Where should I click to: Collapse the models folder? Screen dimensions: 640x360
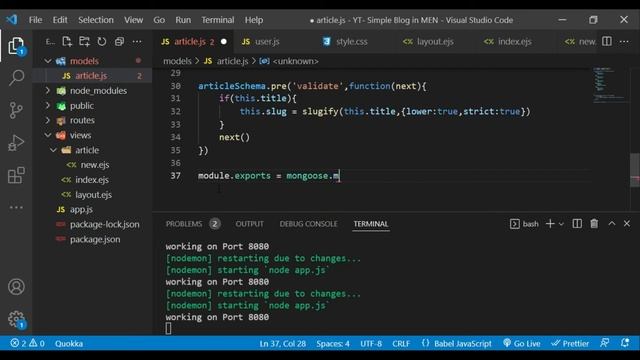[48, 61]
